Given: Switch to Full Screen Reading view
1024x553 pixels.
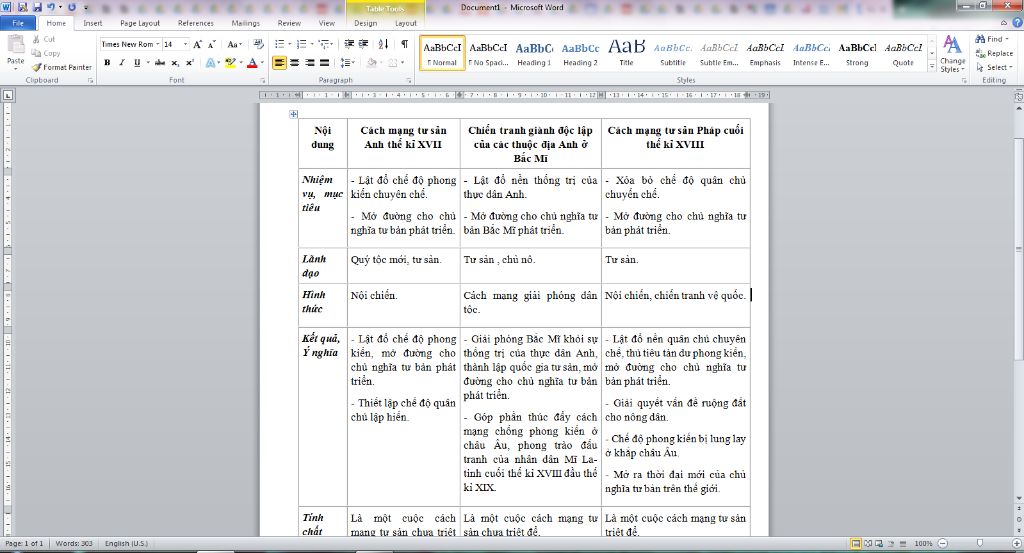Looking at the screenshot, I should click(x=868, y=543).
